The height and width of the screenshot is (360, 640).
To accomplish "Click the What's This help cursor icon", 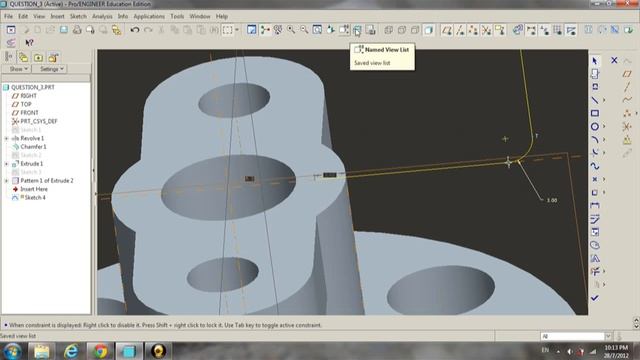I will pyautogui.click(x=29, y=42).
